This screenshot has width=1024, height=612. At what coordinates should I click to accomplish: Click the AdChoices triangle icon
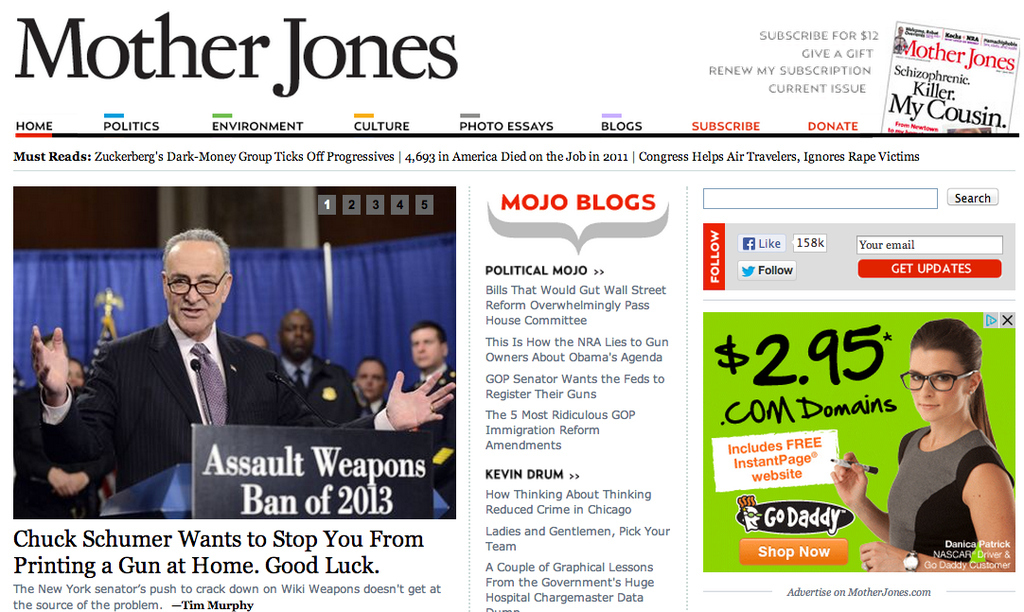point(991,320)
